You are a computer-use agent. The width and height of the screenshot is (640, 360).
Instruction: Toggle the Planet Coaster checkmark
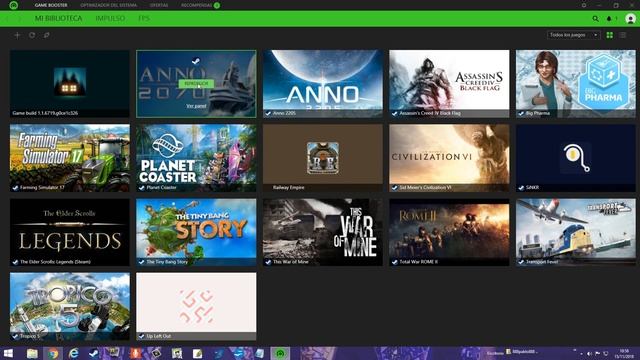coord(142,188)
